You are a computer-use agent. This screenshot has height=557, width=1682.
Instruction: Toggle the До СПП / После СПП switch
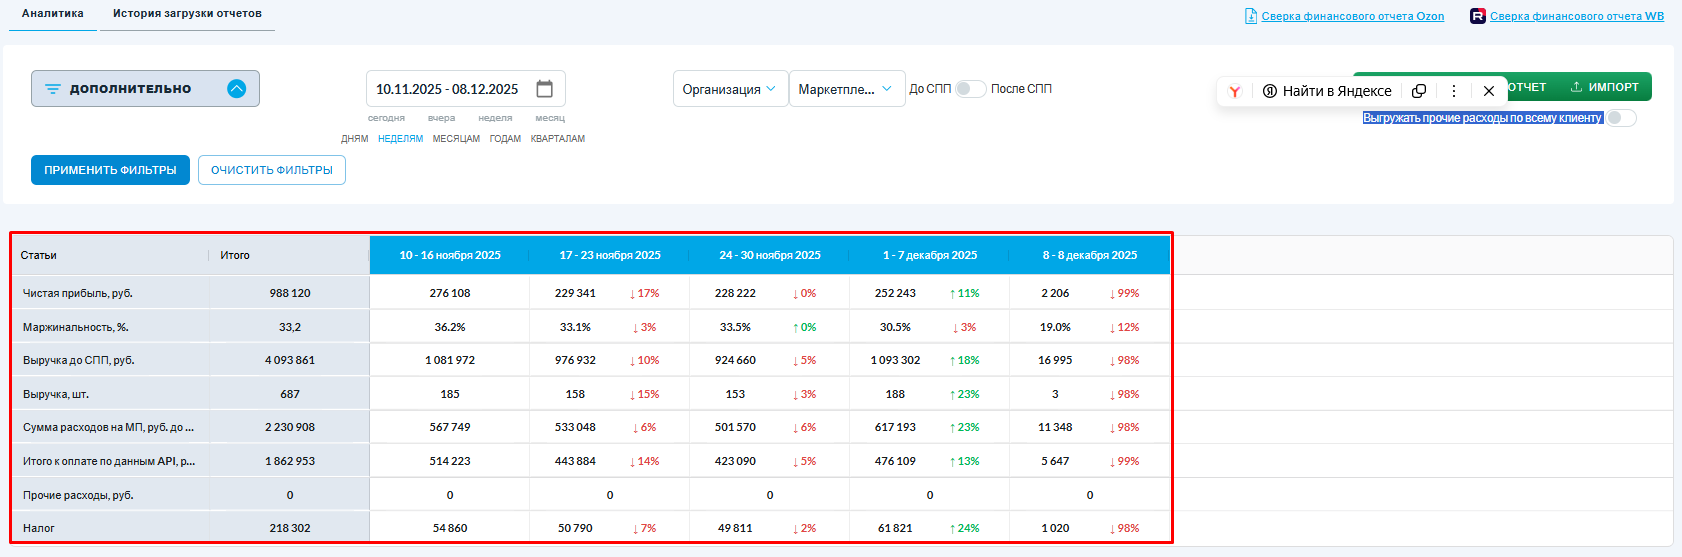tap(970, 89)
